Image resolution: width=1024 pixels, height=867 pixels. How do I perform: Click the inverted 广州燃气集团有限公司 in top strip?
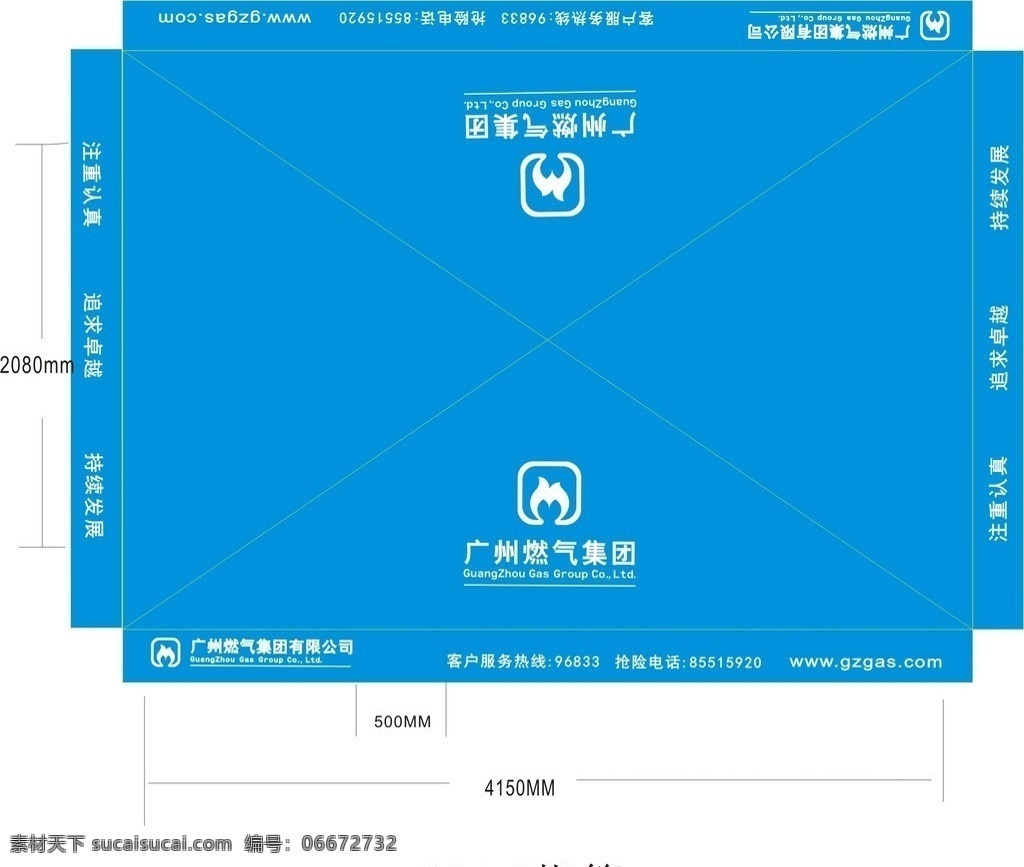pyautogui.click(x=829, y=32)
